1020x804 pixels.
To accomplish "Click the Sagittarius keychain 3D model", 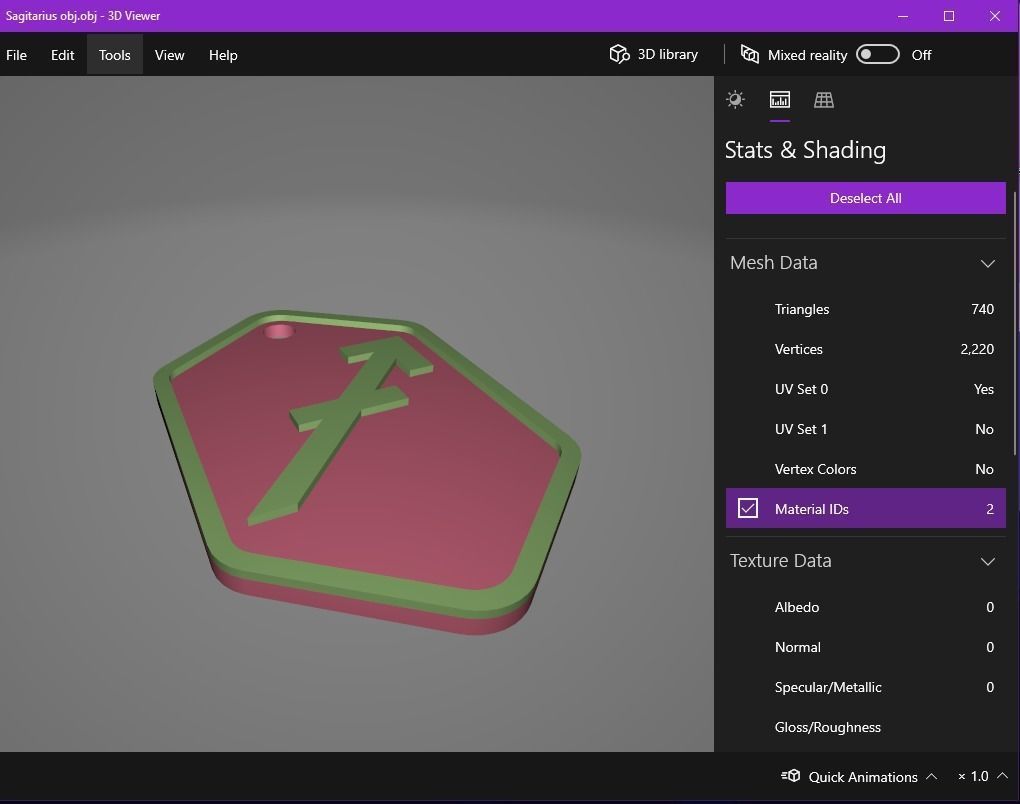I will pos(368,472).
